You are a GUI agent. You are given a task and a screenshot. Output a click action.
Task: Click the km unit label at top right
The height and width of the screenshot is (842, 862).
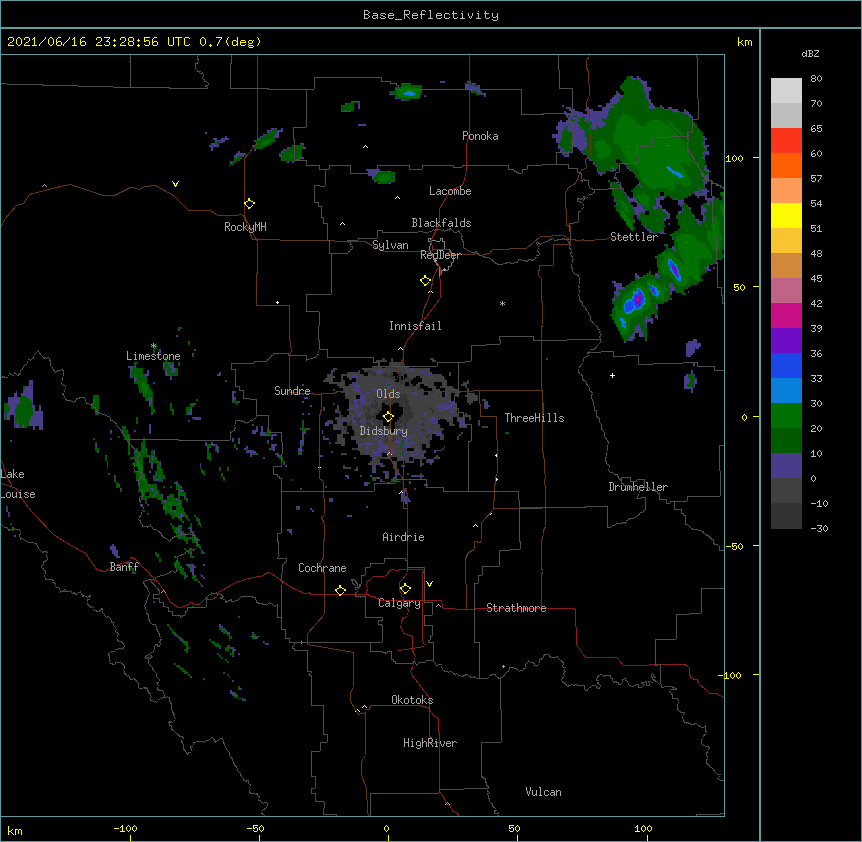pyautogui.click(x=745, y=42)
